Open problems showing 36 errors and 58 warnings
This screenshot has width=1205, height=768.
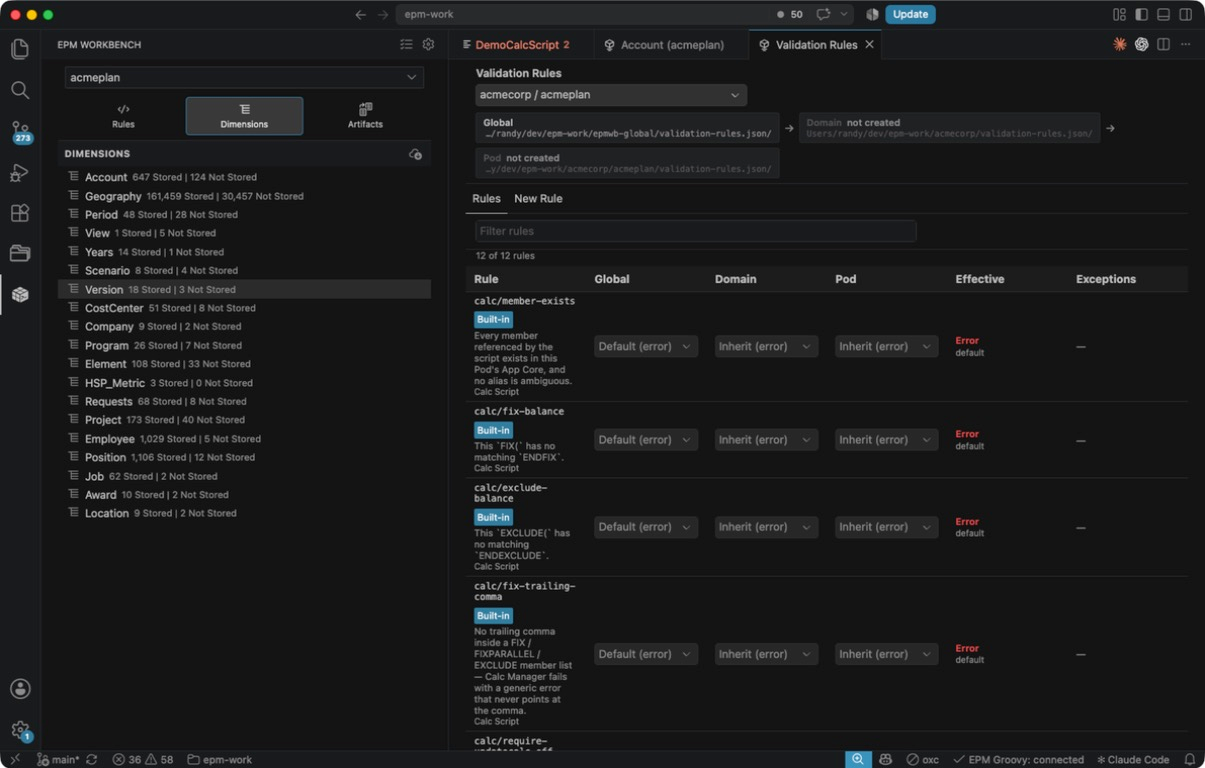[x=143, y=759]
